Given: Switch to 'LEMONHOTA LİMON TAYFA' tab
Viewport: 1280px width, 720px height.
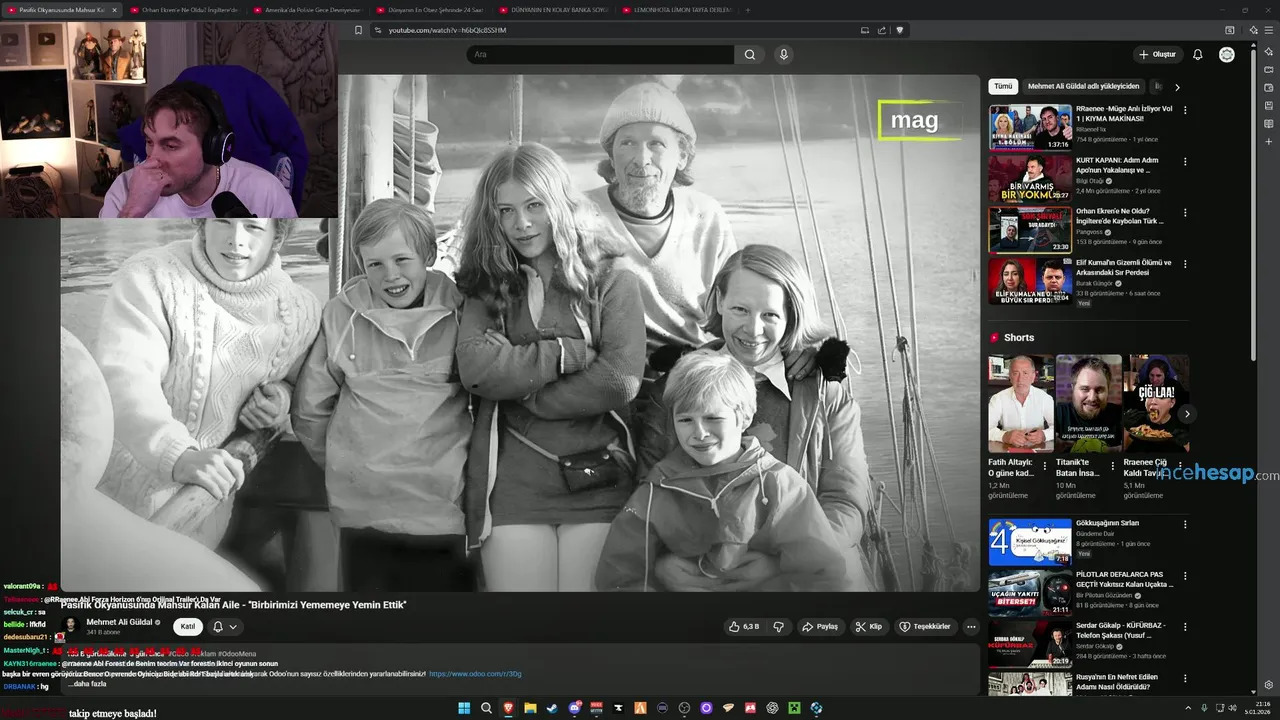Looking at the screenshot, I should coord(677,10).
